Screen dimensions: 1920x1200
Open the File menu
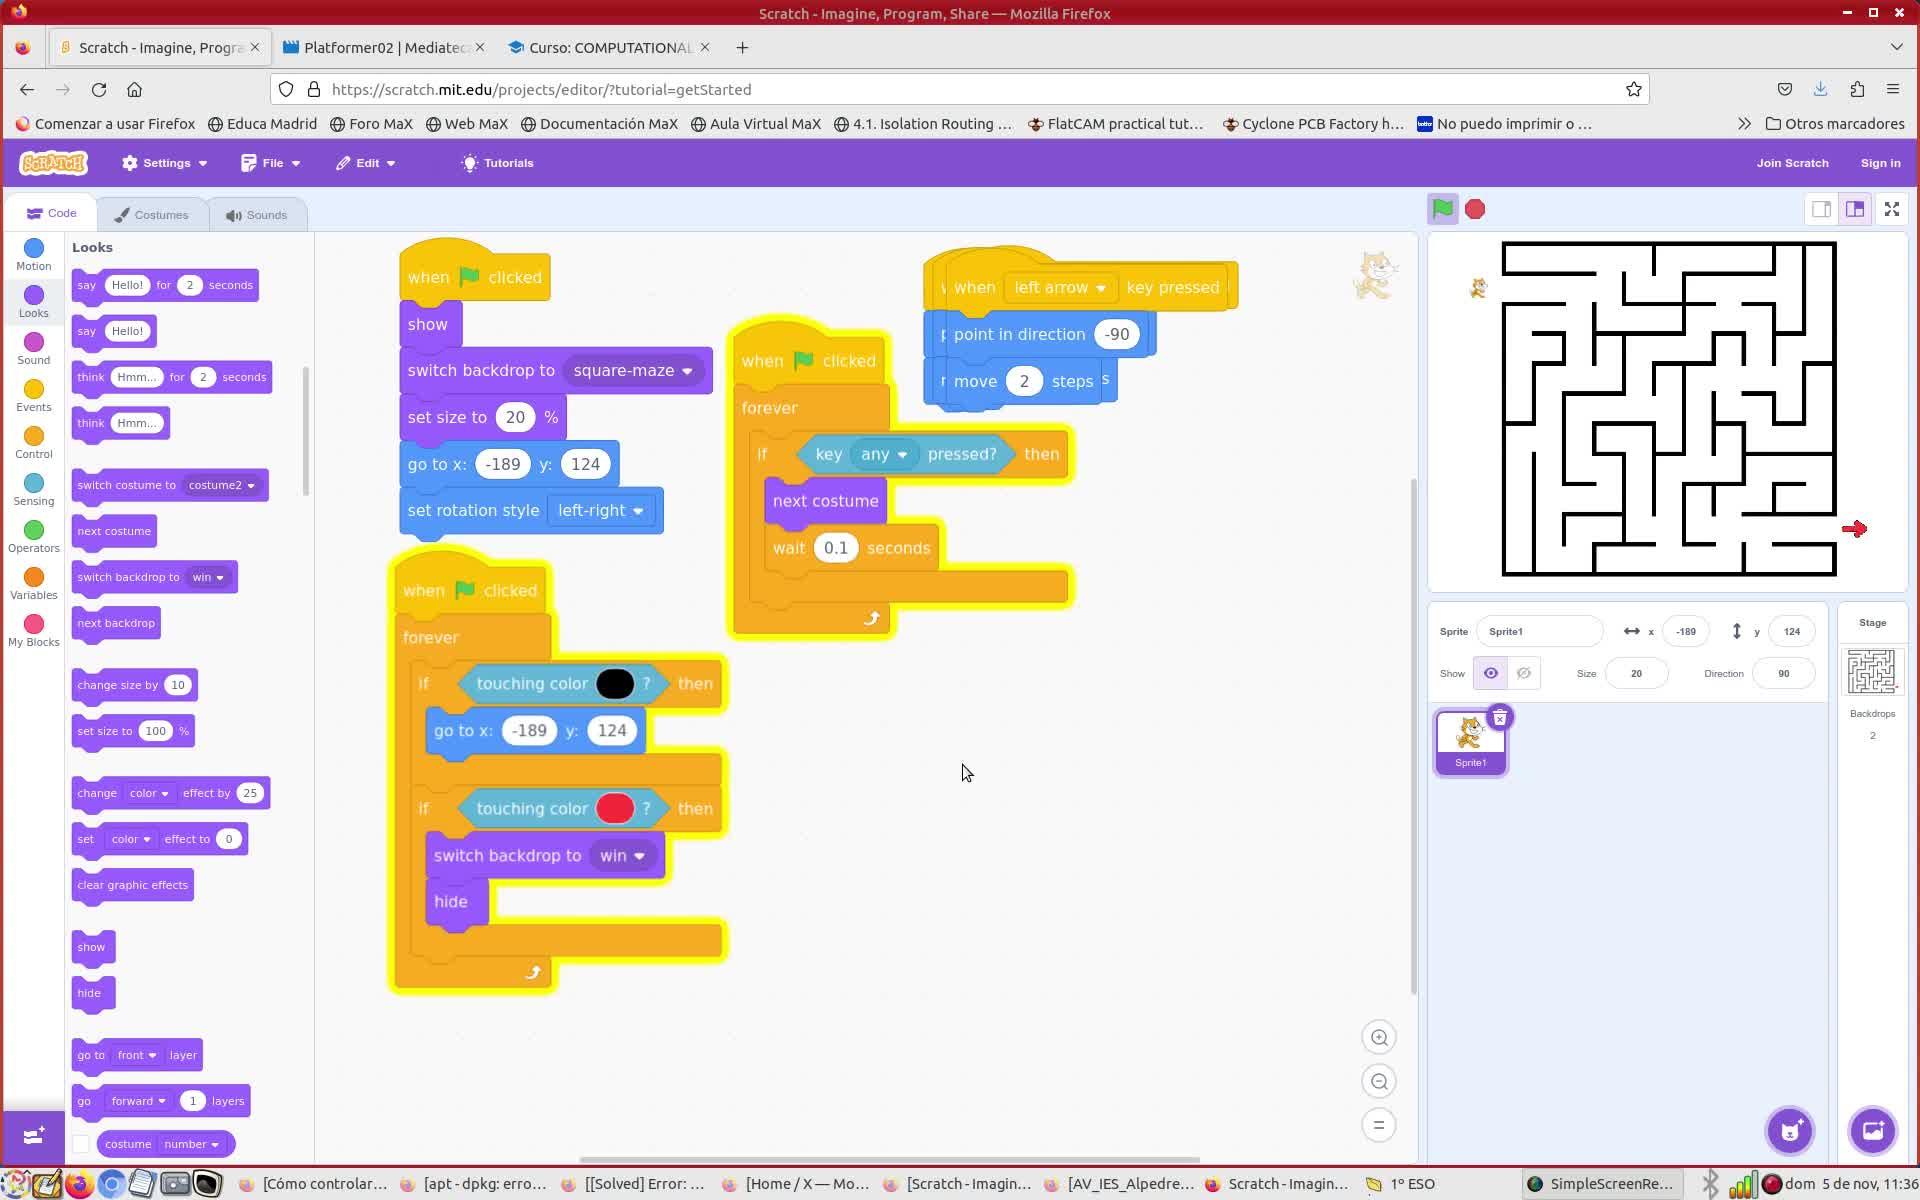(271, 163)
